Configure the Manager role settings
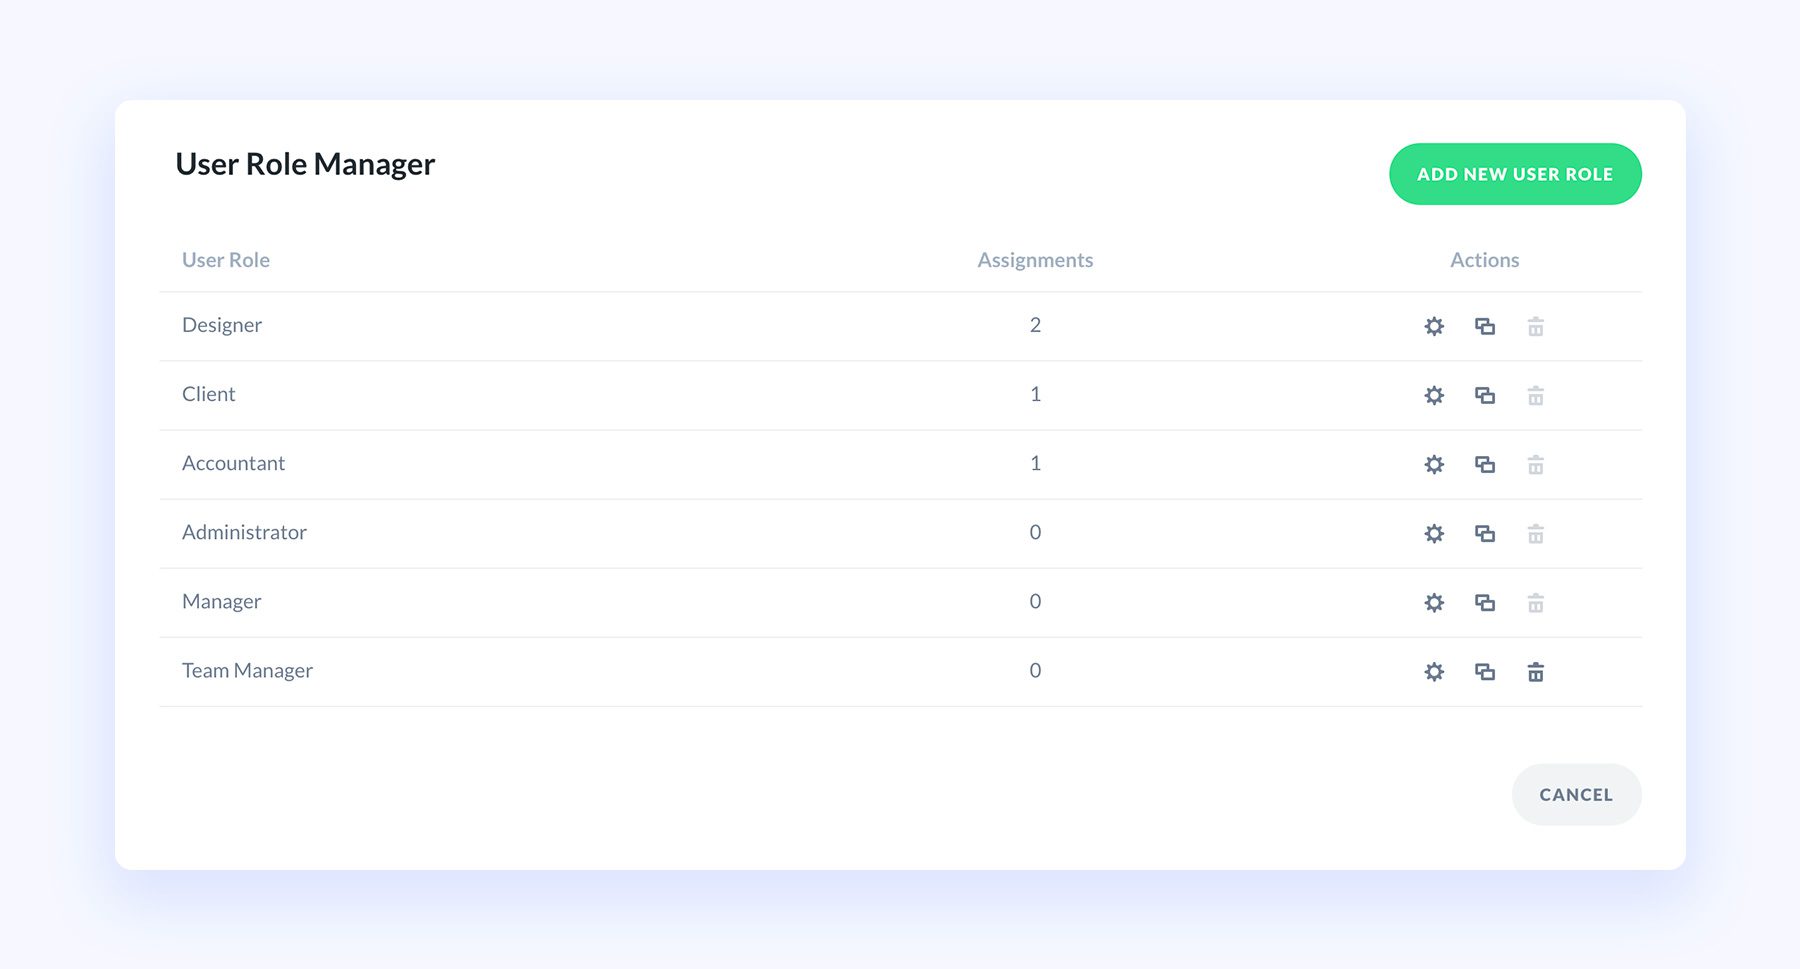This screenshot has height=969, width=1800. tap(1434, 602)
